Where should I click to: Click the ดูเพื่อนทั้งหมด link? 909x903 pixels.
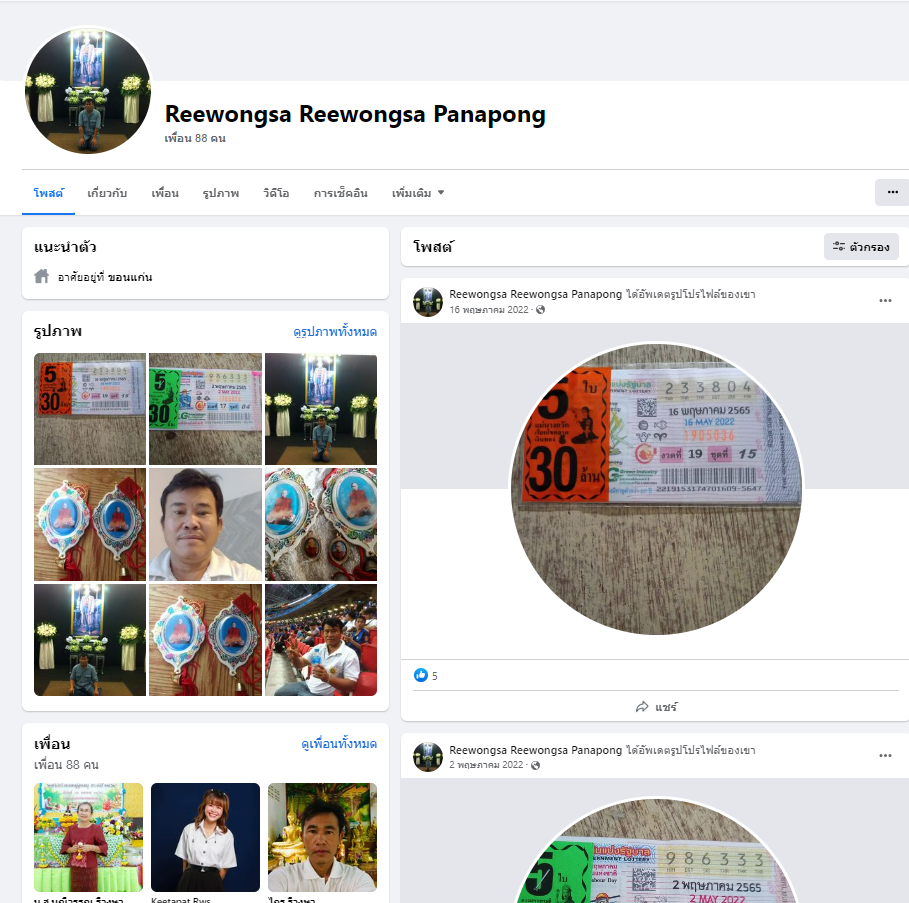coord(339,744)
